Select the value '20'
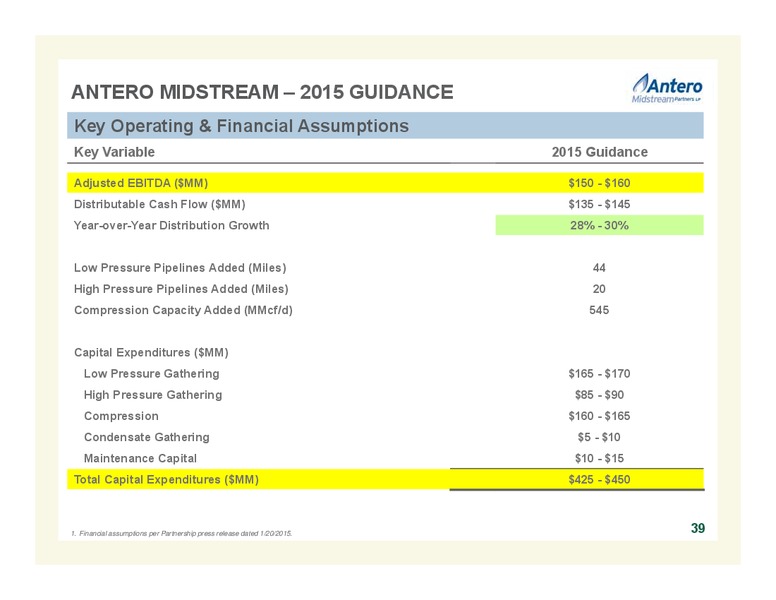 click(x=599, y=289)
